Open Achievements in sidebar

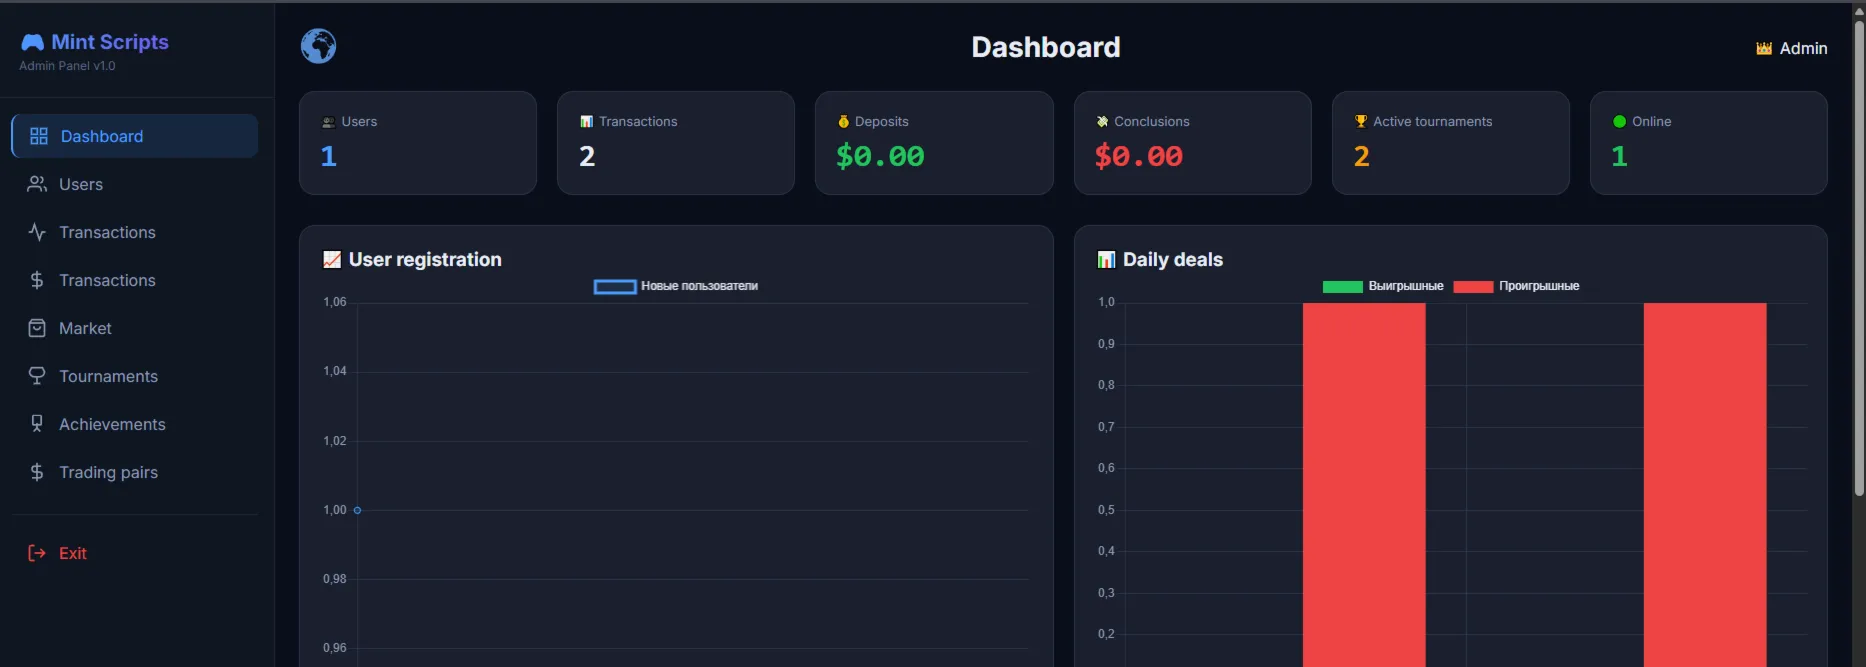tap(134, 424)
